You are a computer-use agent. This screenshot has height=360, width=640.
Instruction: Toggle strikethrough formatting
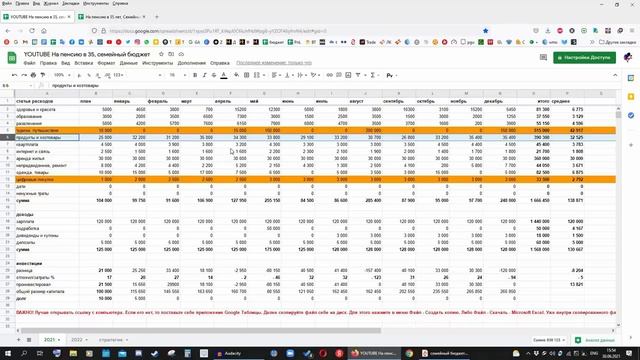[x=214, y=75]
